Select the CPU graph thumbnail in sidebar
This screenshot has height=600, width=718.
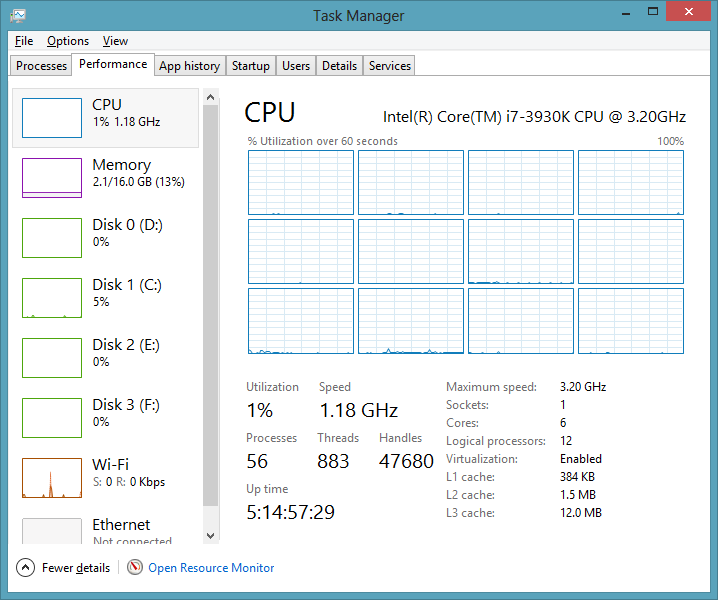(52, 118)
